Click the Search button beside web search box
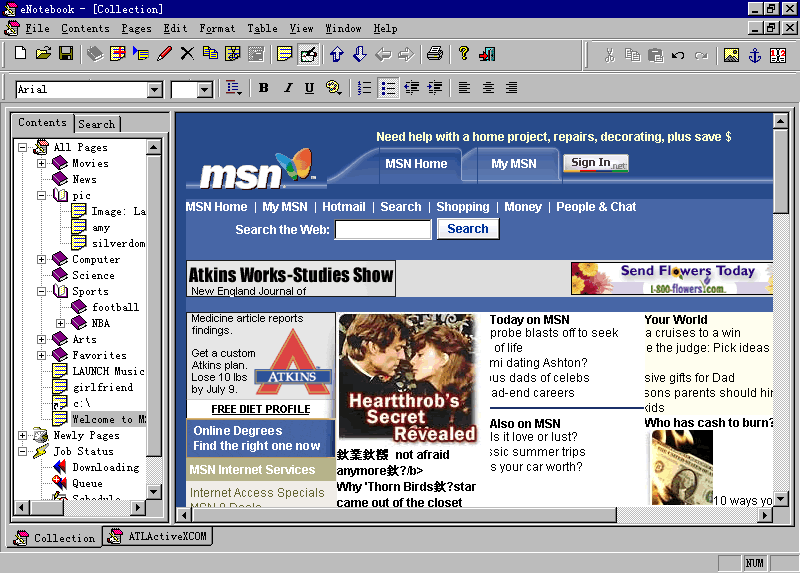The height and width of the screenshot is (573, 800). [468, 229]
